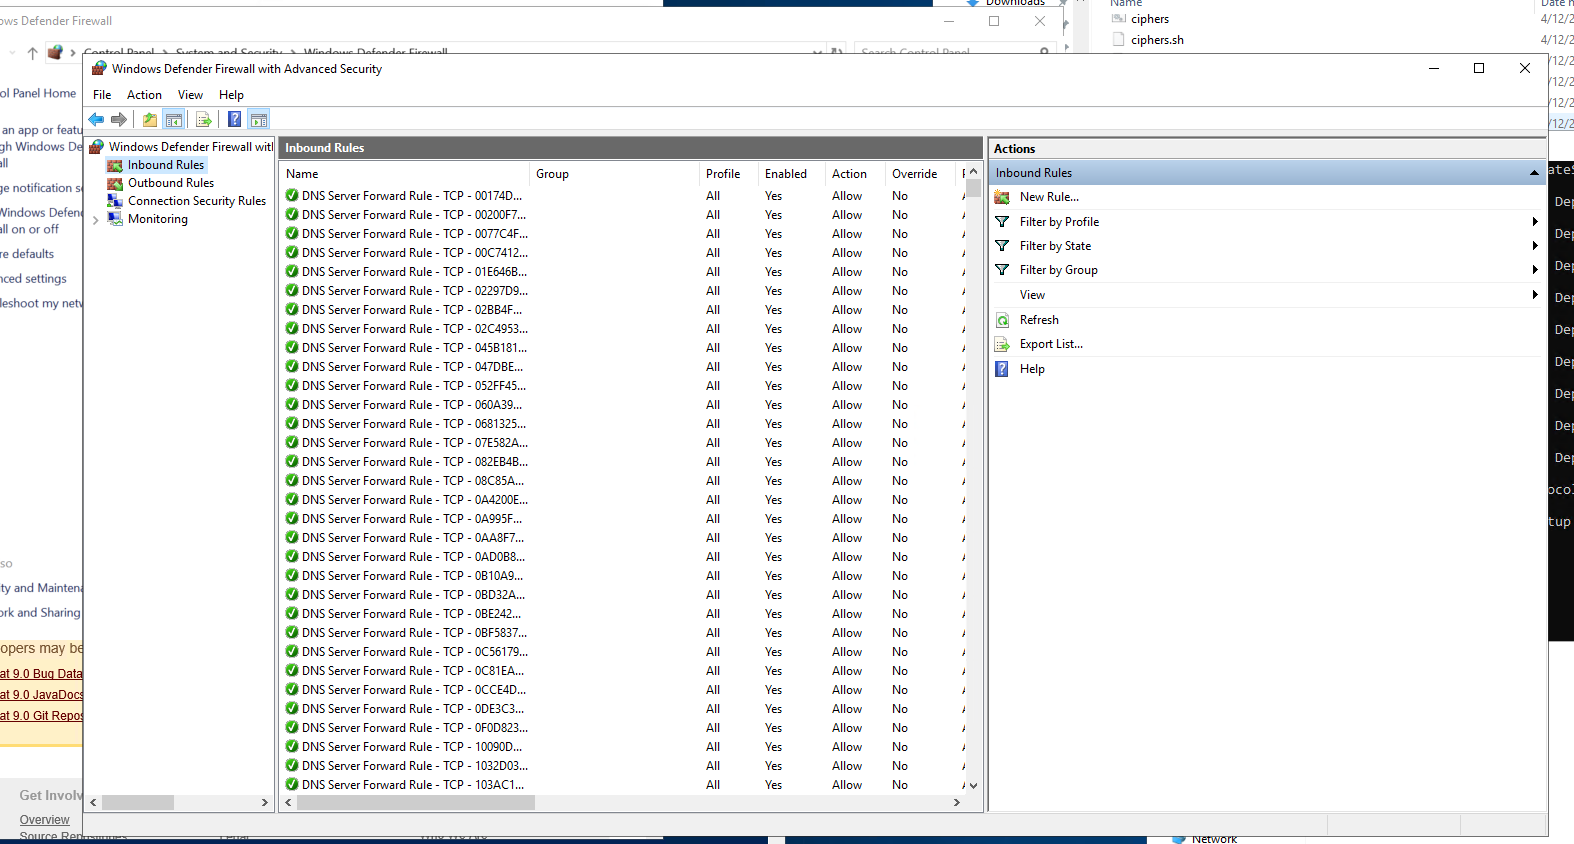Select rule DNS Server Forward Rule - TCP - 00200F7
The image size is (1574, 844).
point(413,215)
